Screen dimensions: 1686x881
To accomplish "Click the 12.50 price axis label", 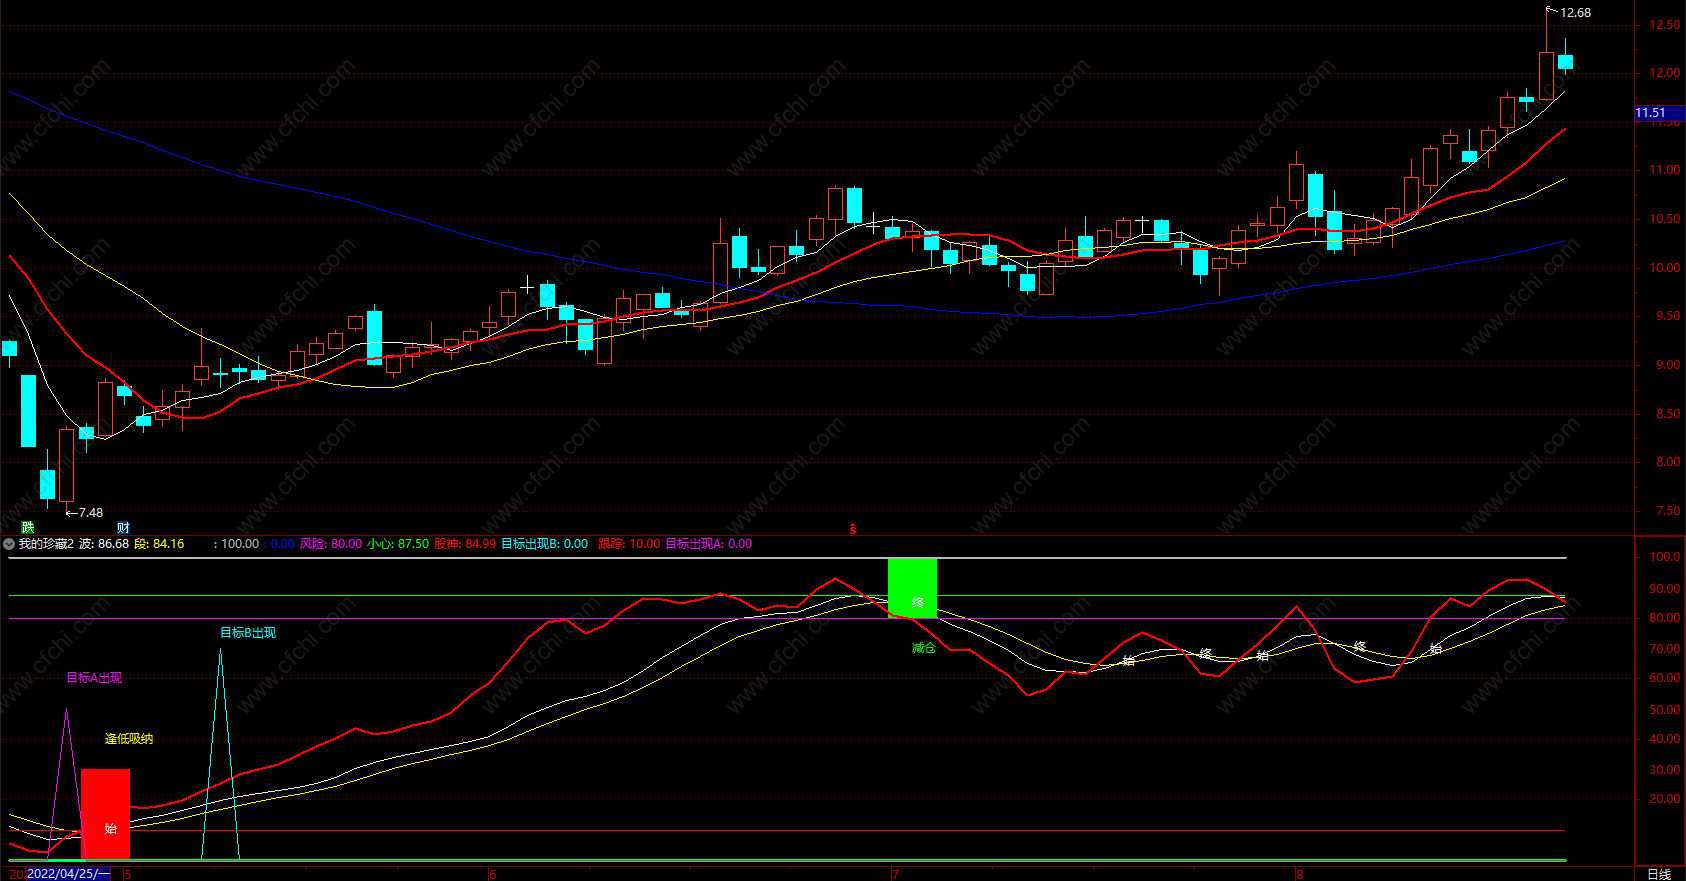I will [x=1665, y=25].
